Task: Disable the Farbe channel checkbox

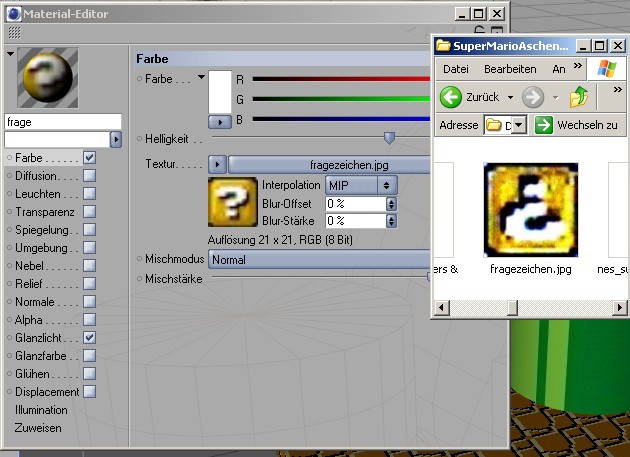Action: 89,158
